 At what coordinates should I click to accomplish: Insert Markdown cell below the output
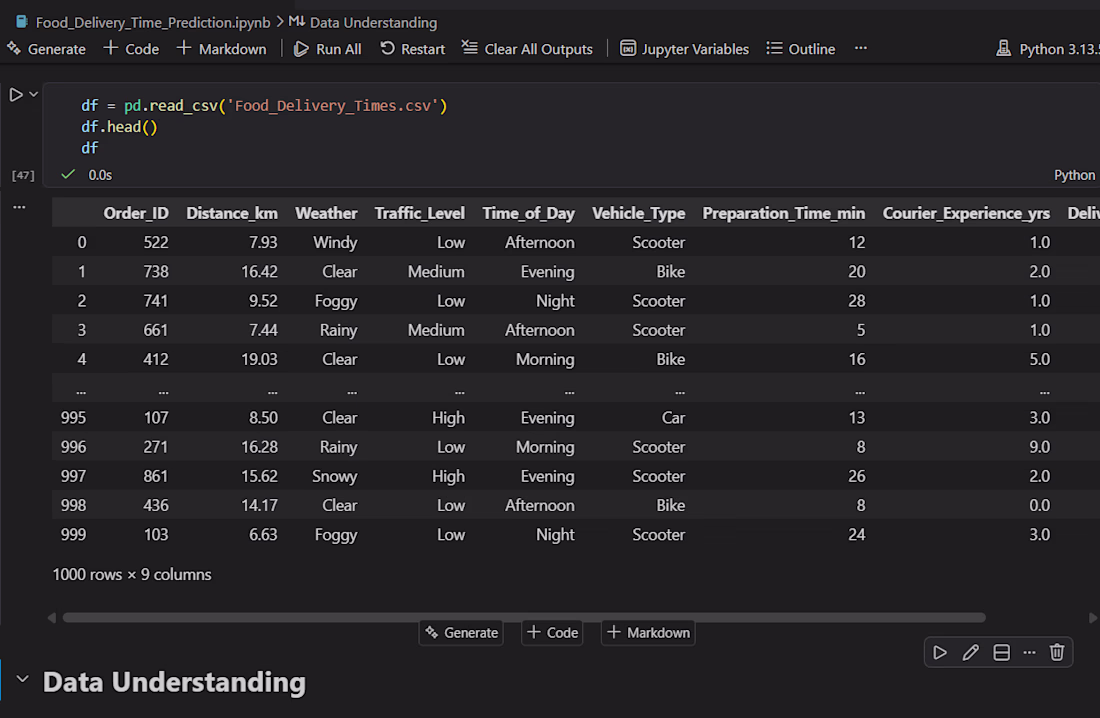648,632
